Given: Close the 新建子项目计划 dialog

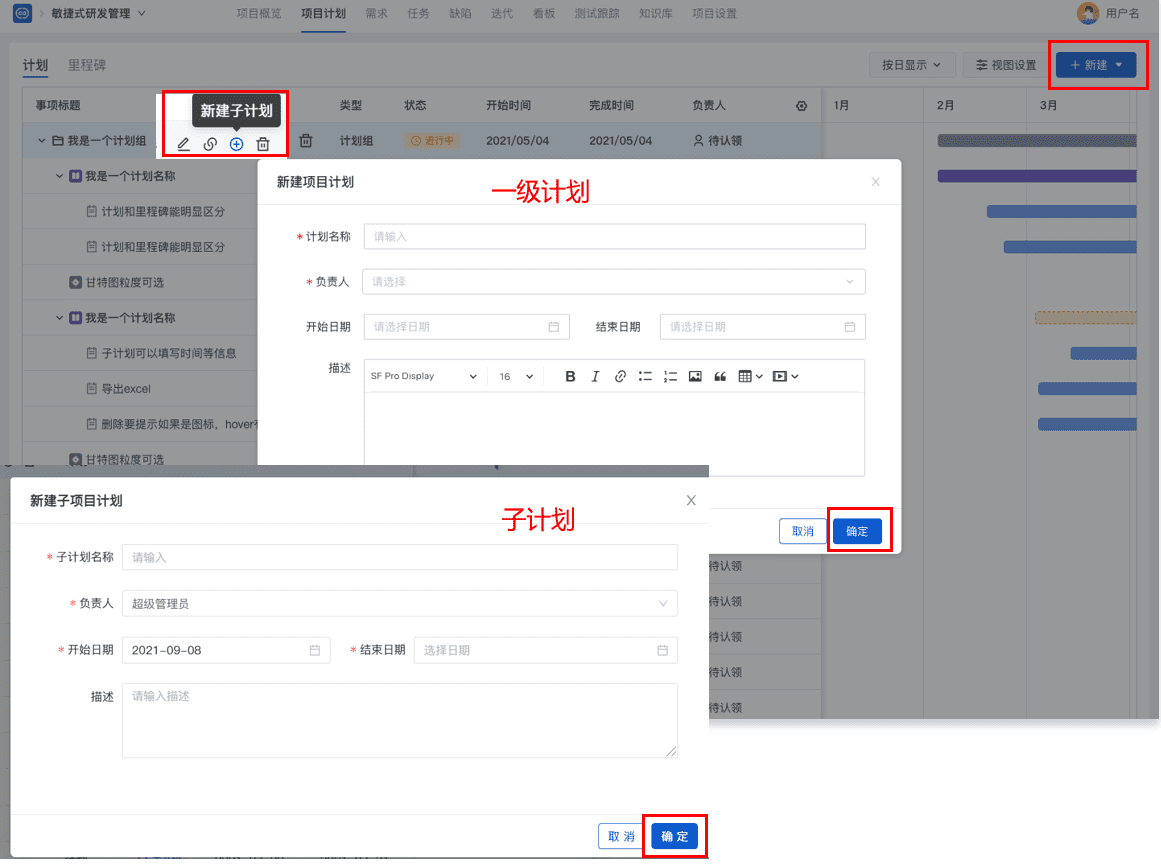Looking at the screenshot, I should 691,500.
